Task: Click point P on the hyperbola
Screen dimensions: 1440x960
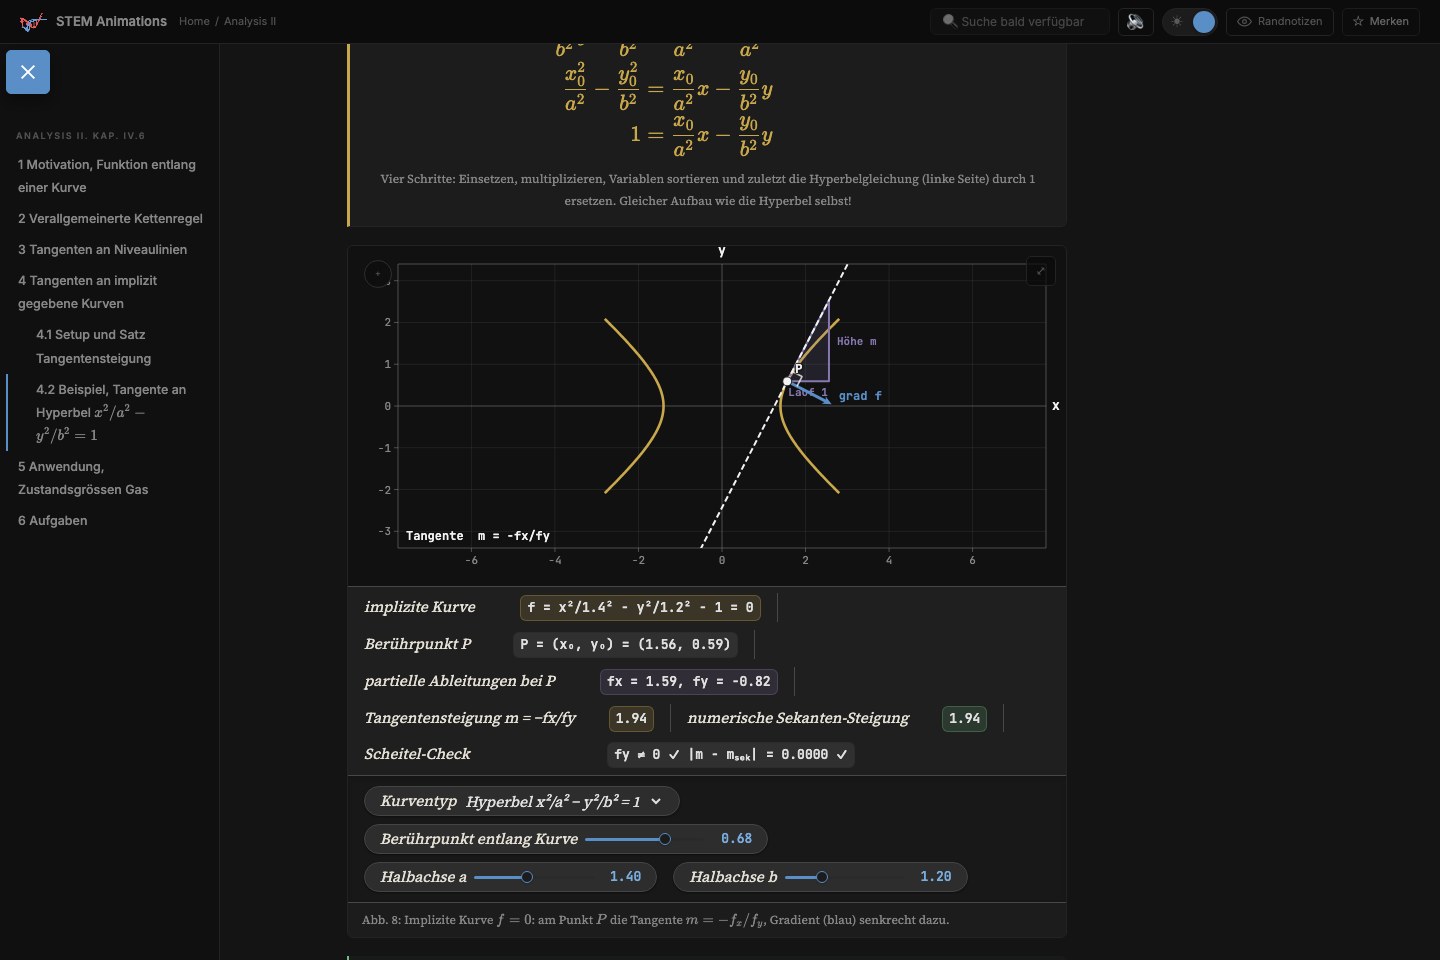Action: (x=787, y=381)
